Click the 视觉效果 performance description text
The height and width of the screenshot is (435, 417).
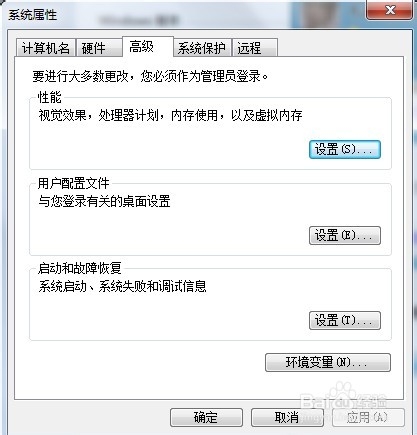pos(170,116)
